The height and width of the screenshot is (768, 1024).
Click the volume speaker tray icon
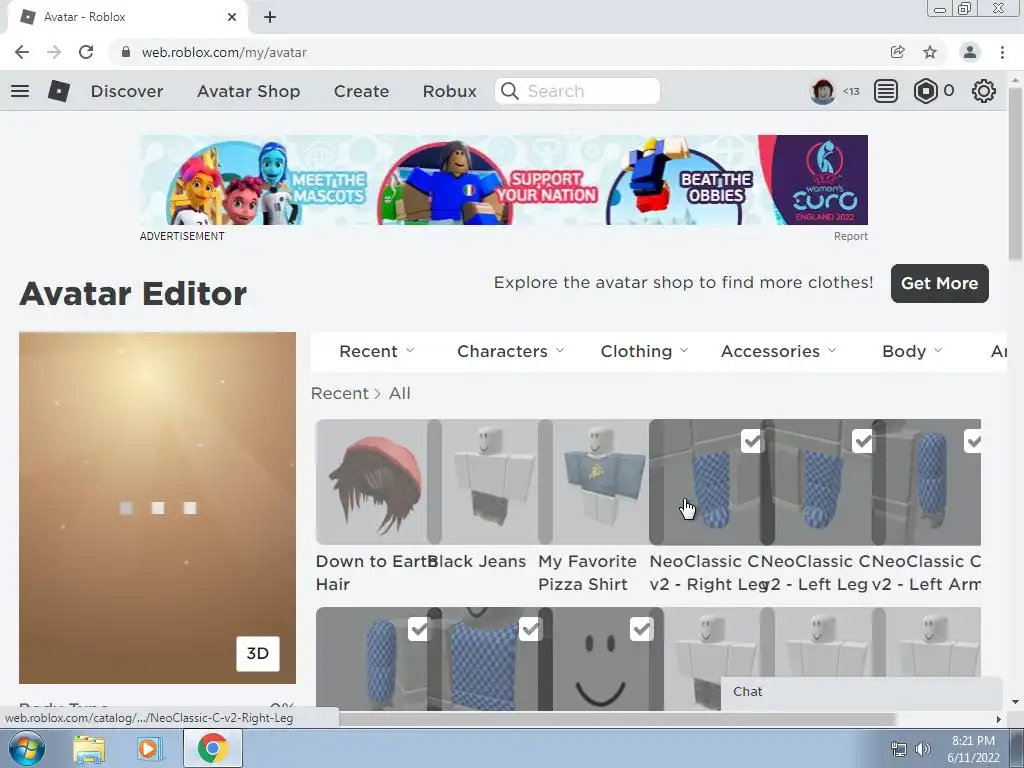(923, 749)
